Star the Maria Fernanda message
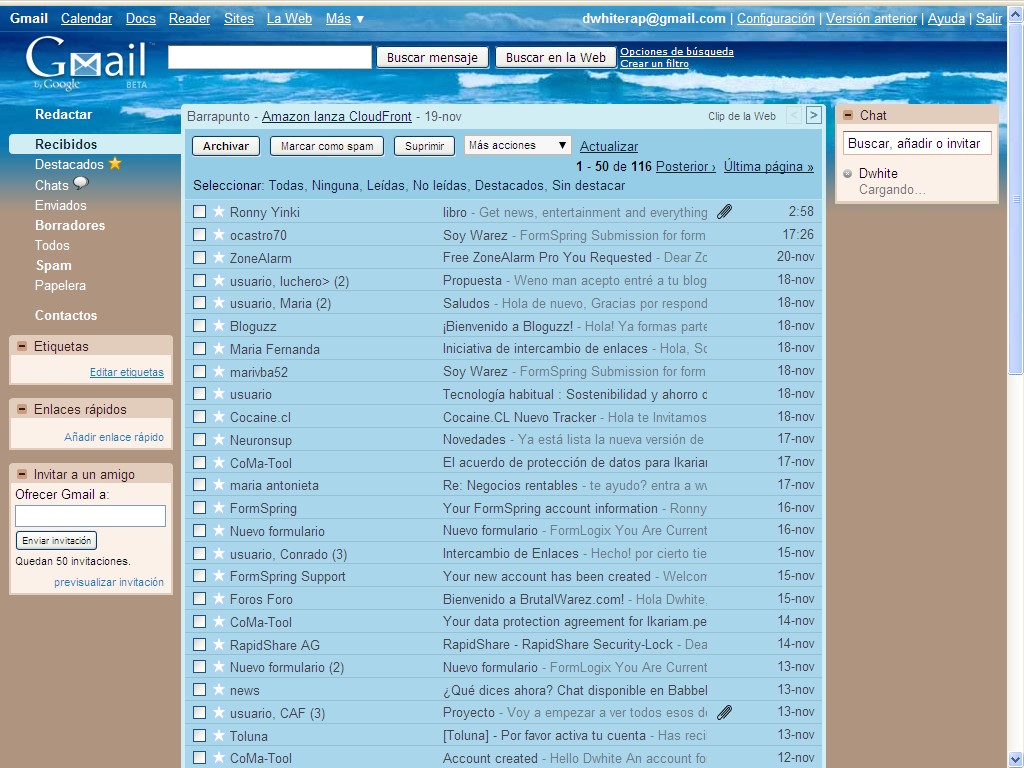 tap(219, 348)
